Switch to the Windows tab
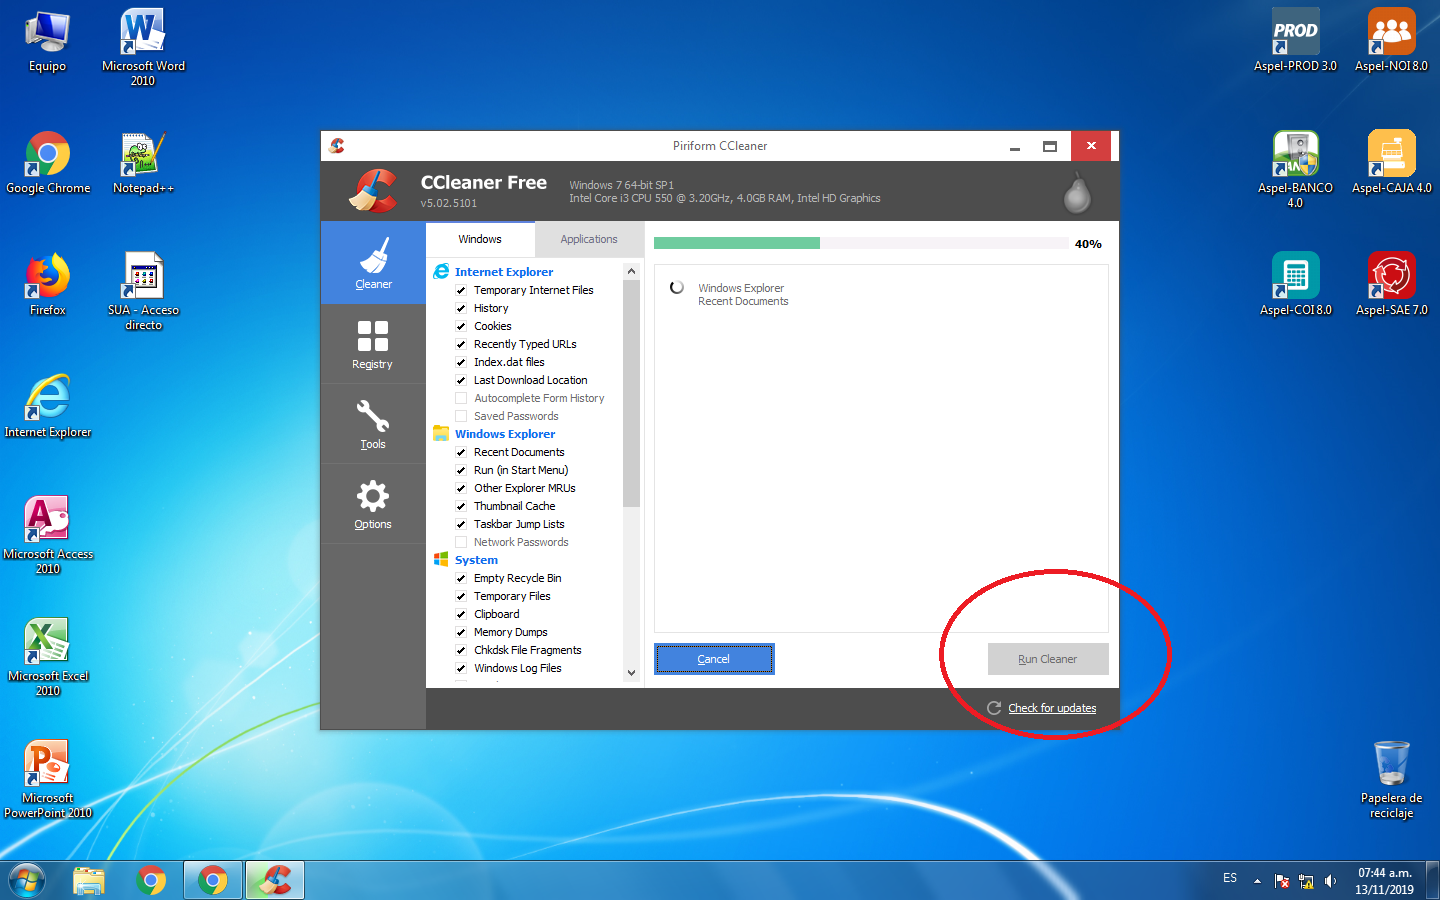1440x900 pixels. pos(480,239)
